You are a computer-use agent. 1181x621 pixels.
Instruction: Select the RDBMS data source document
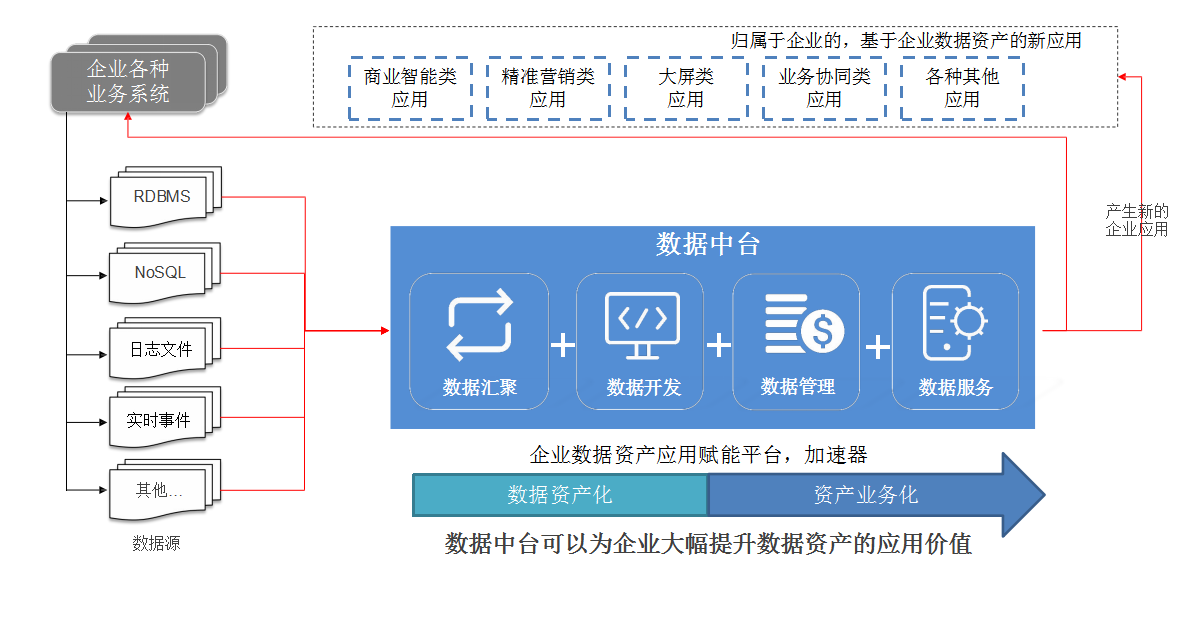[166, 197]
